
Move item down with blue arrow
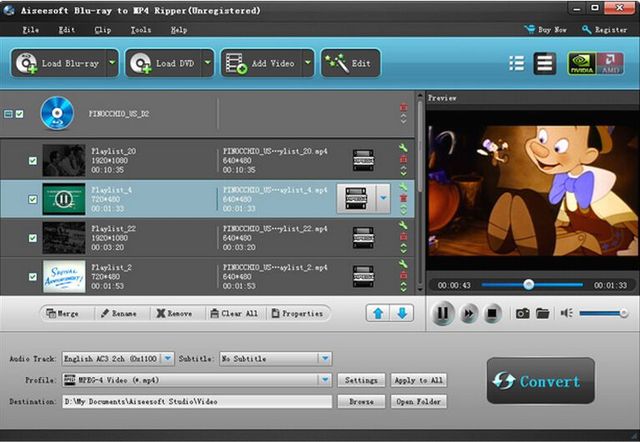point(402,313)
